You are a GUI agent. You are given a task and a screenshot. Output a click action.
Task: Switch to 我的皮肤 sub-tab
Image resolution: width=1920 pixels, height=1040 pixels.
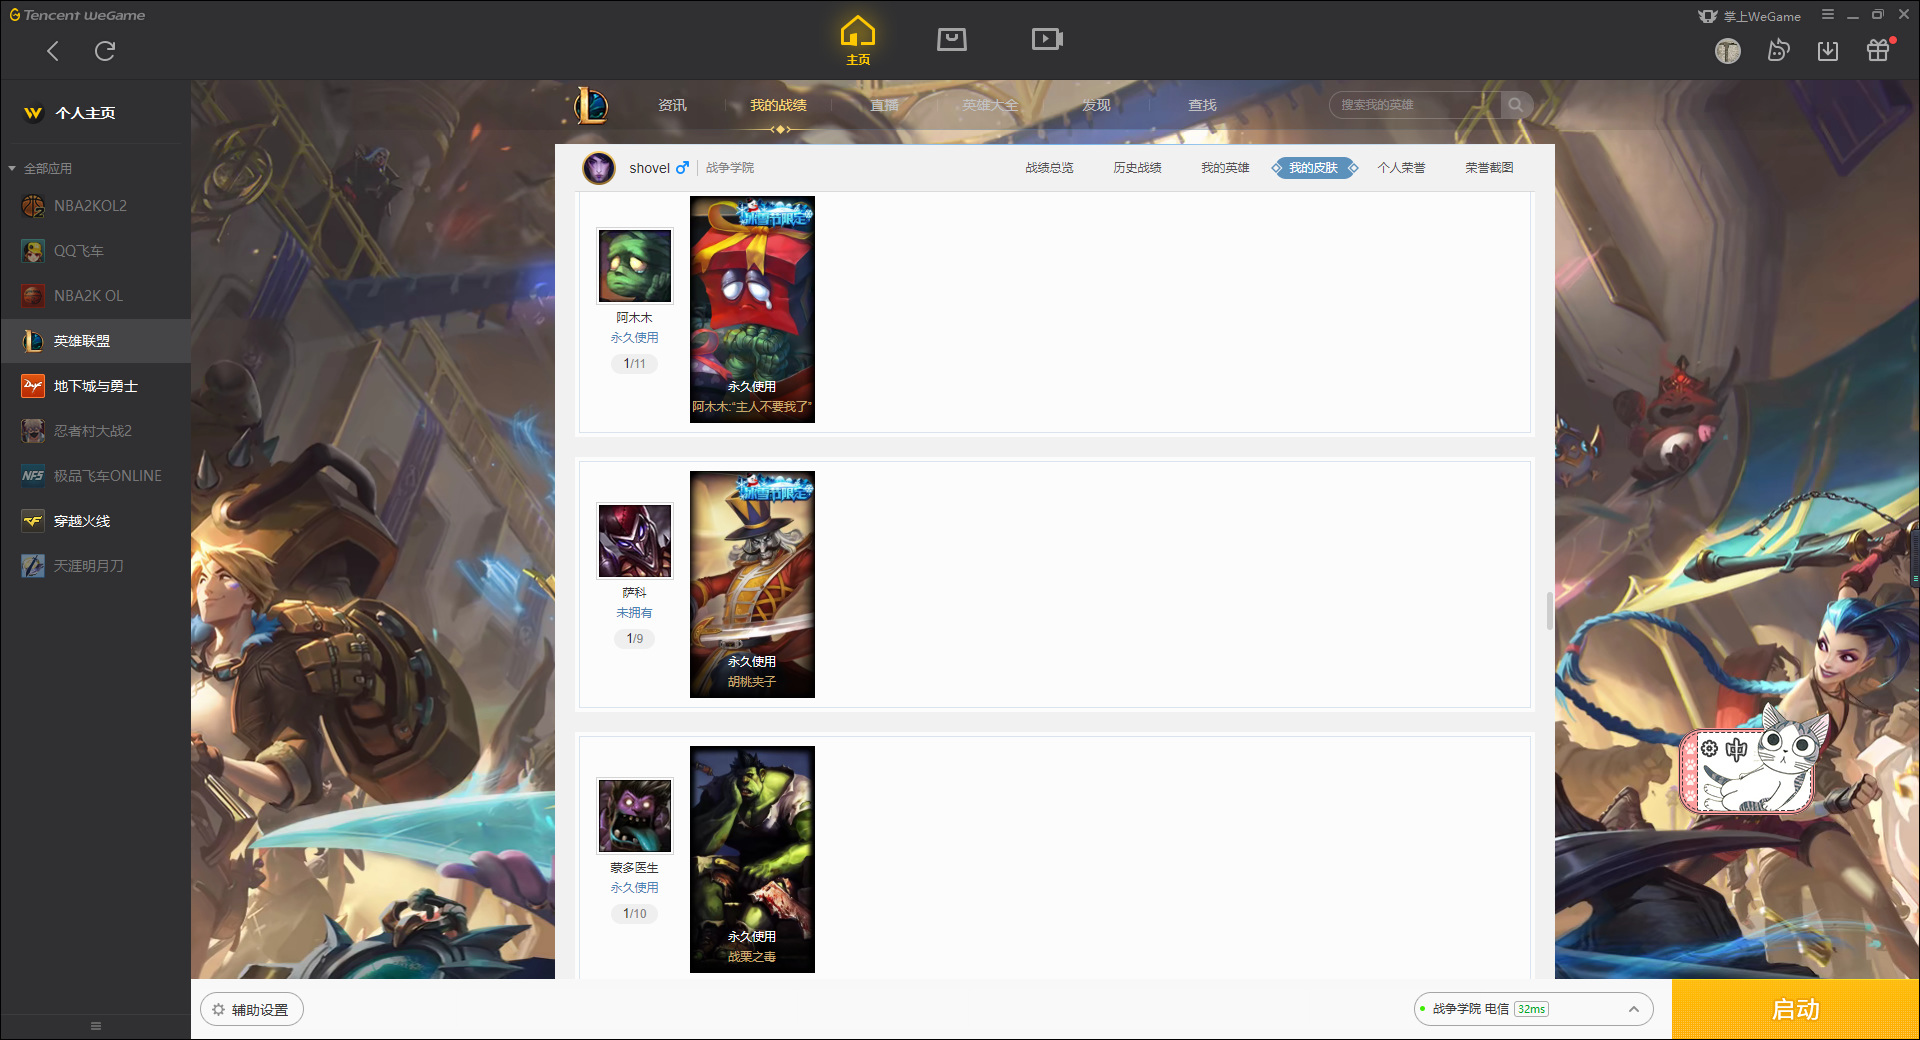(x=1313, y=168)
